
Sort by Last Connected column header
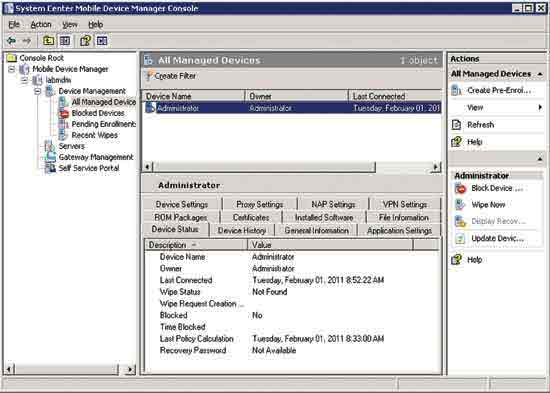395,96
